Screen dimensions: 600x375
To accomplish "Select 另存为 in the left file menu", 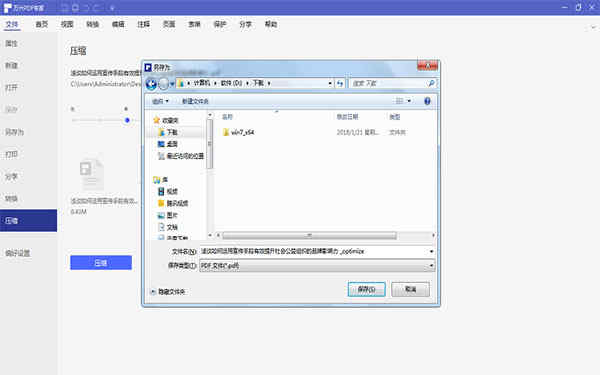I will pyautogui.click(x=15, y=132).
